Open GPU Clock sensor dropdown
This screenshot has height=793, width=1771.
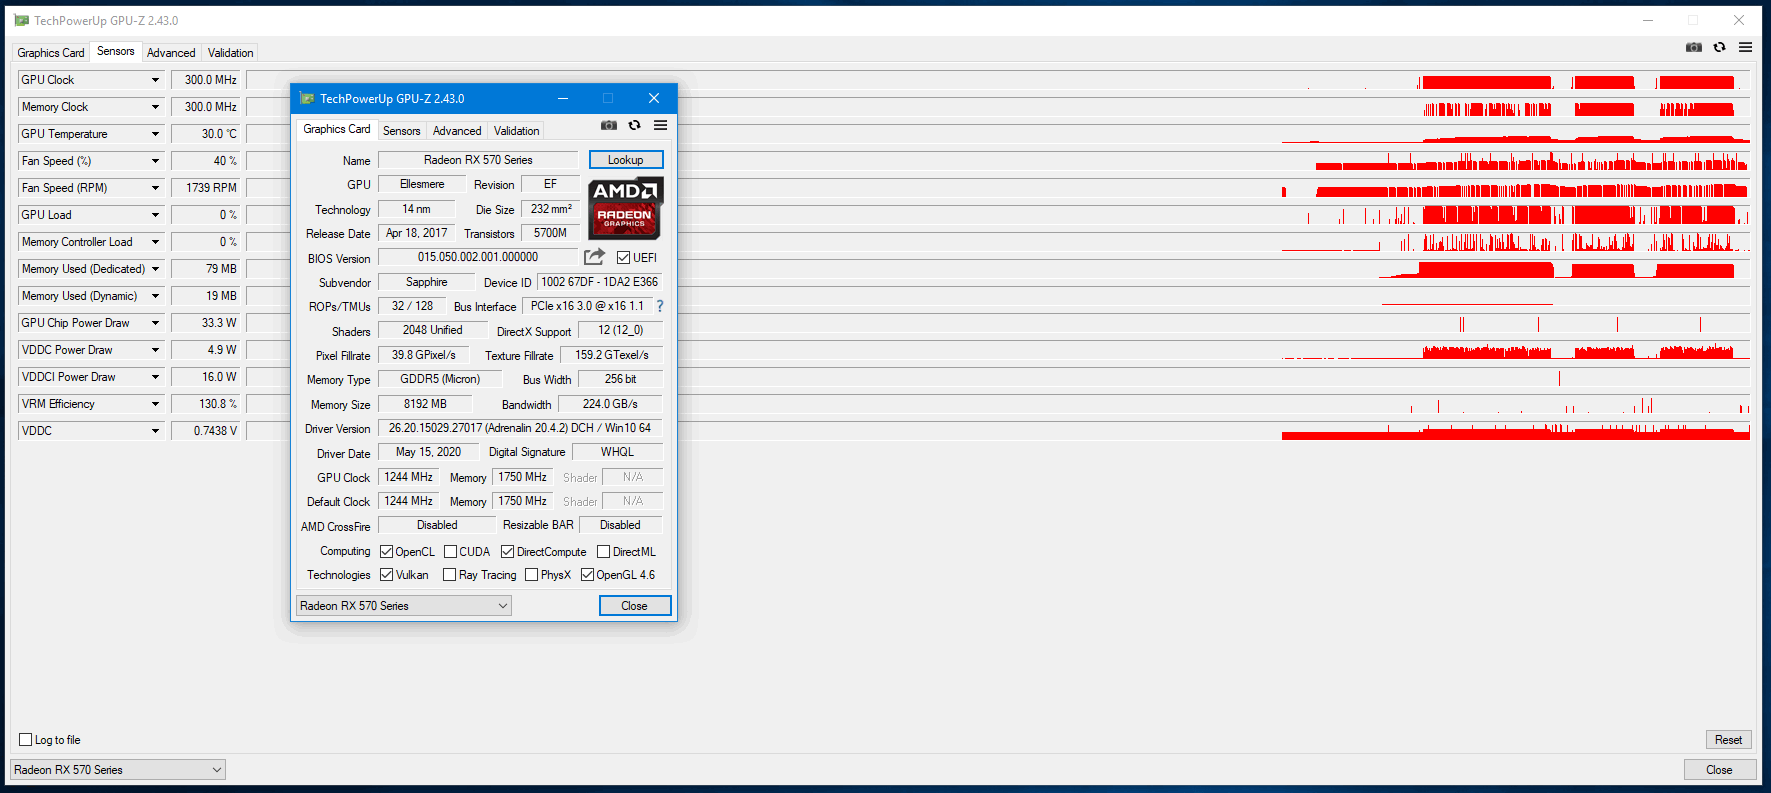pyautogui.click(x=155, y=80)
